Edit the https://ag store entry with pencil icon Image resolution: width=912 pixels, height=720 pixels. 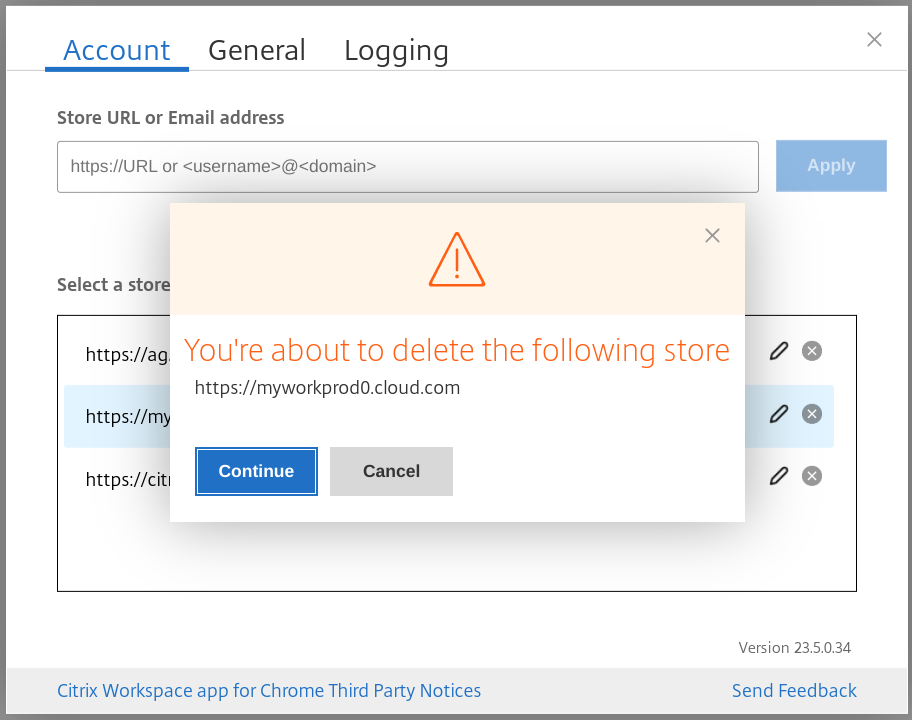tap(778, 351)
